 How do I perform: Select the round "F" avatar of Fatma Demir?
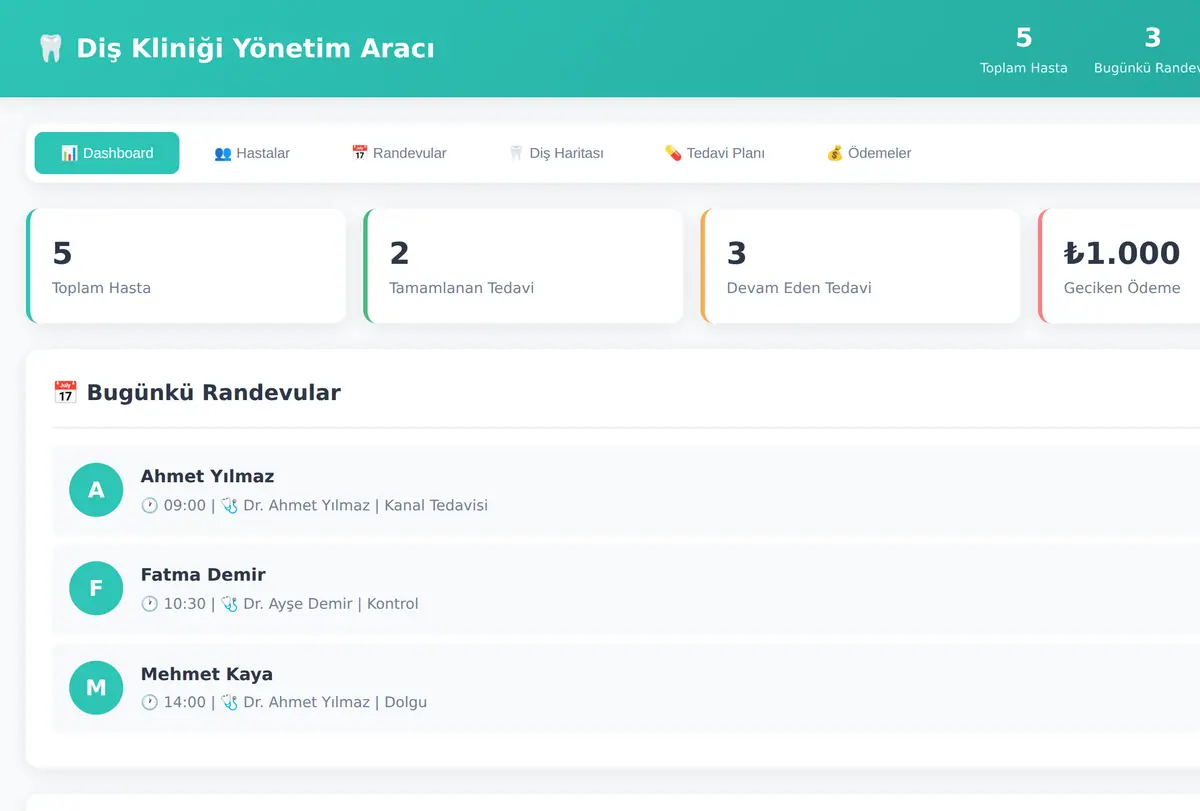(x=96, y=588)
